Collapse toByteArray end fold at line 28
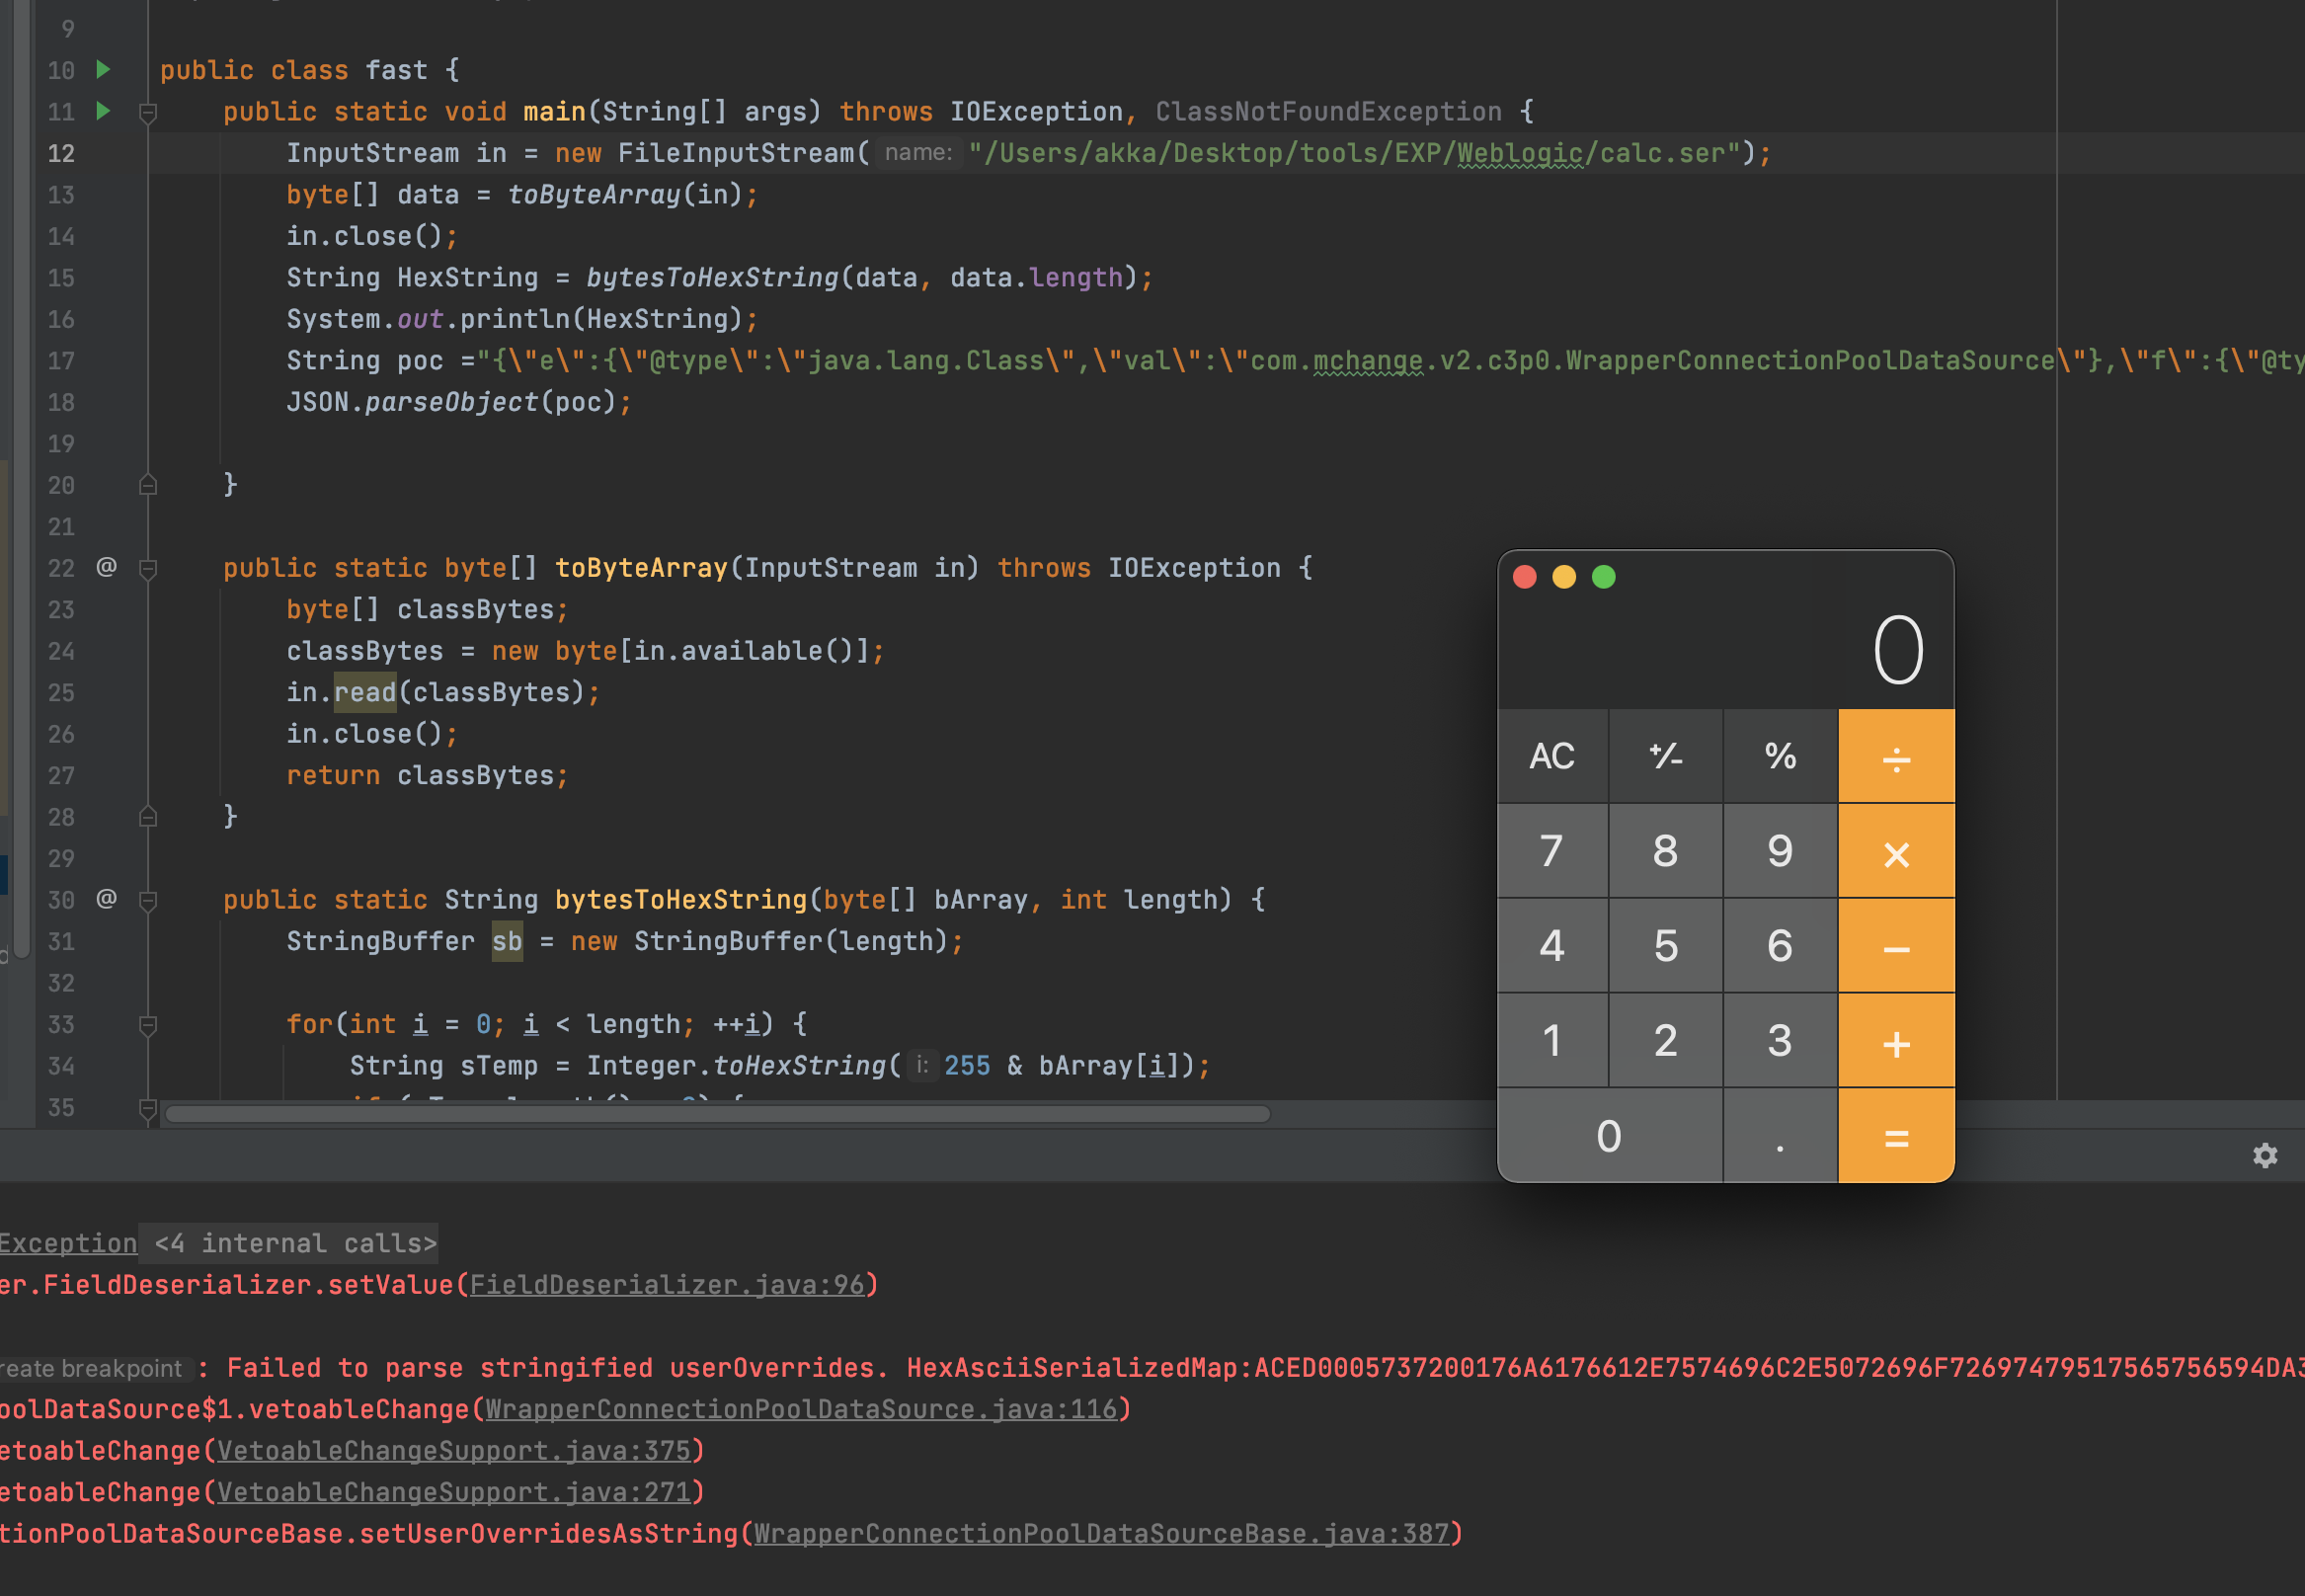Image resolution: width=2305 pixels, height=1596 pixels. (x=148, y=817)
